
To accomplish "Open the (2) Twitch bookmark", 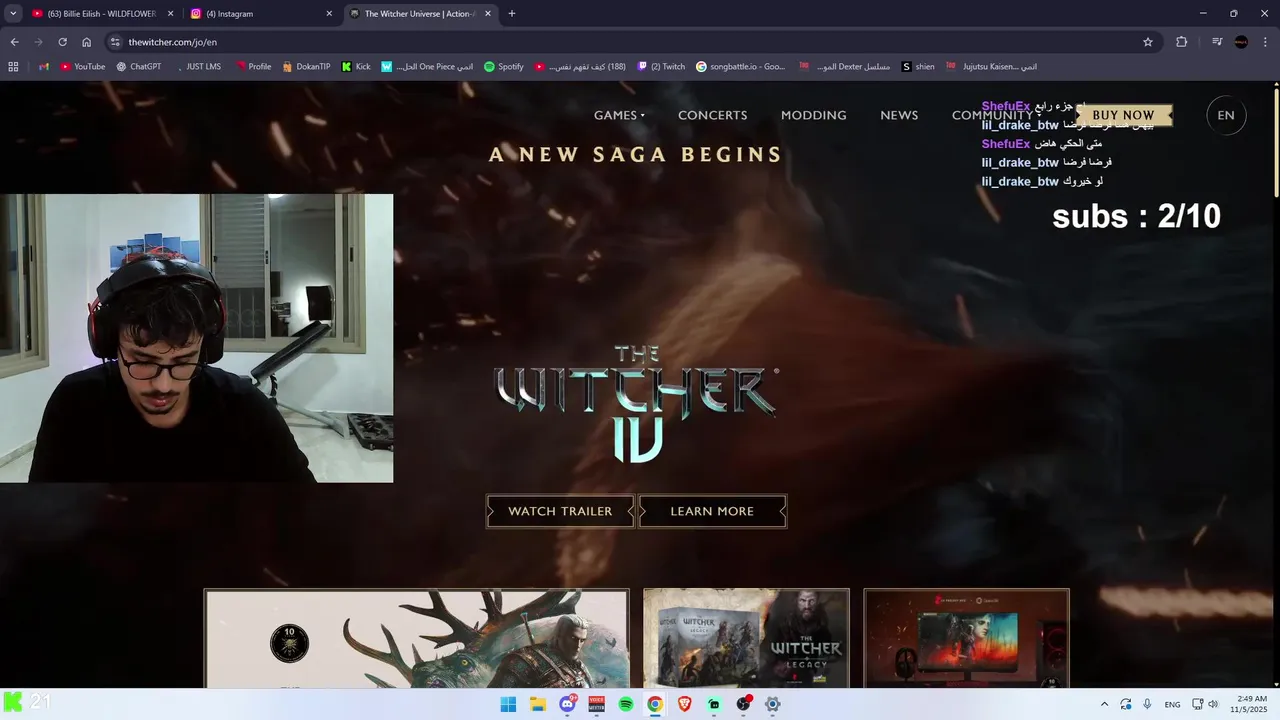I will tap(661, 66).
